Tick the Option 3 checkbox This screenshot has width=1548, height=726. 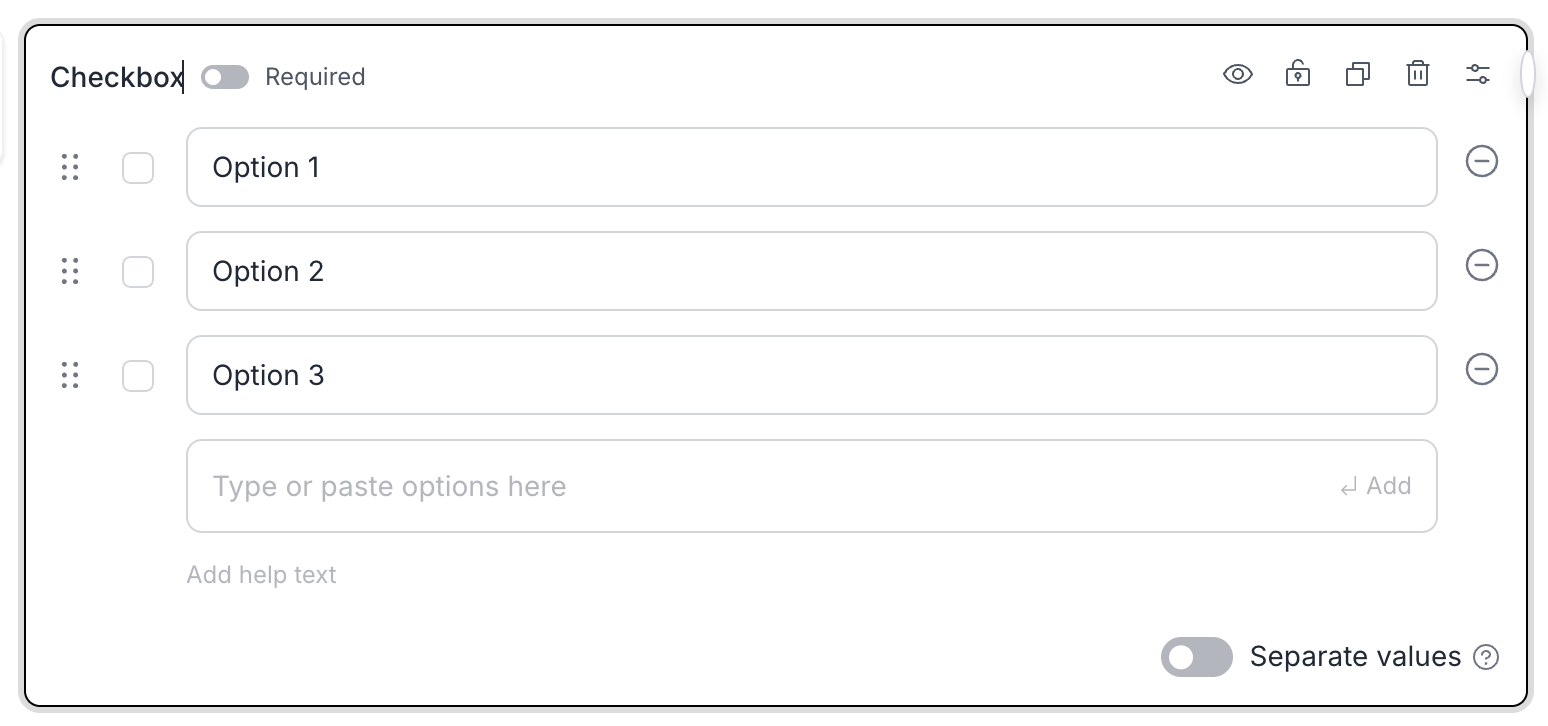tap(138, 376)
